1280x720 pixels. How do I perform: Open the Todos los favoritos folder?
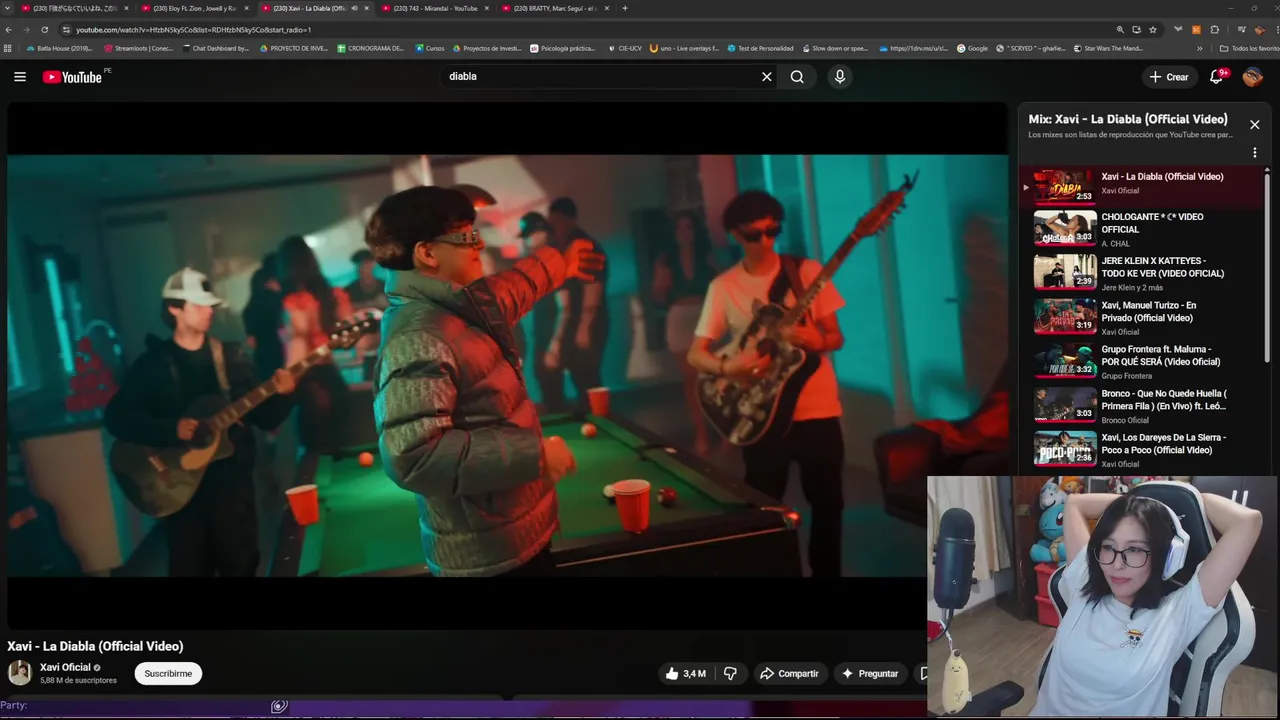point(1249,48)
